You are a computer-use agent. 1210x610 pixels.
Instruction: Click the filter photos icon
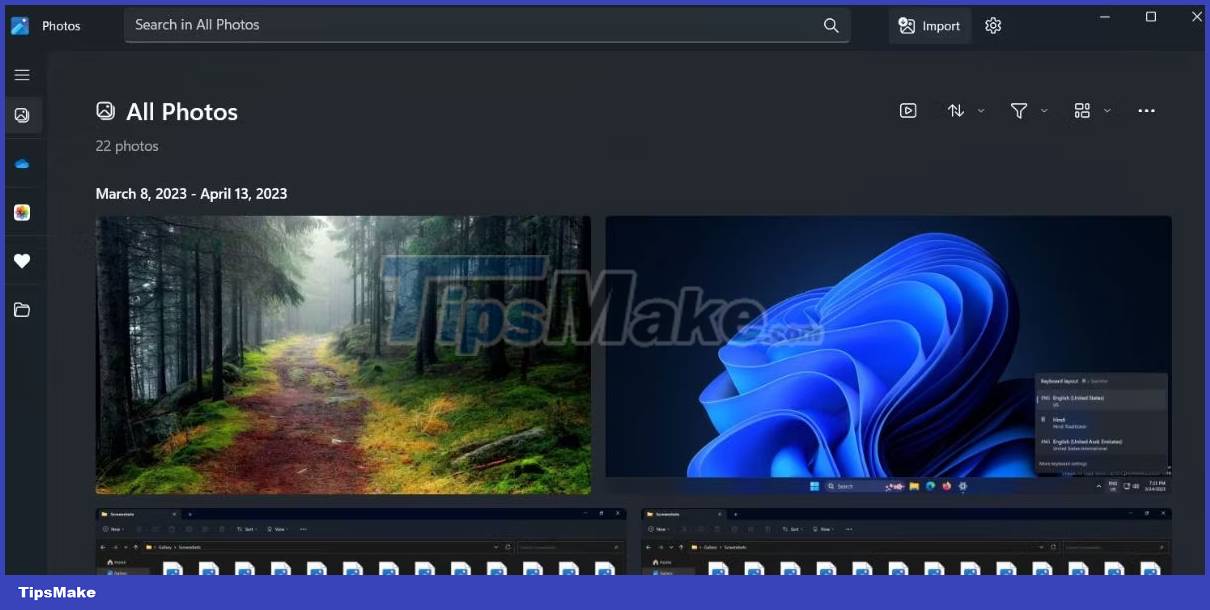tap(1019, 110)
